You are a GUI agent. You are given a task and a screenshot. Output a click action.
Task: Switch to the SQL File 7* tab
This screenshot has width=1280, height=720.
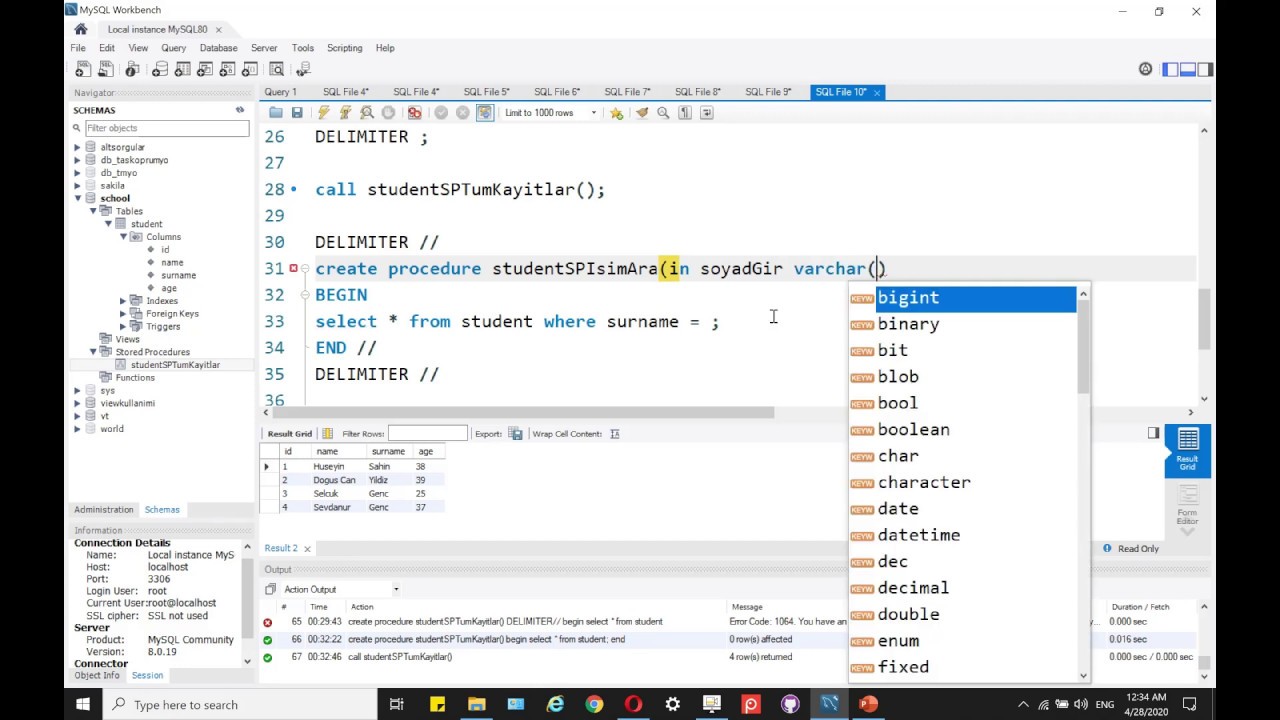click(x=627, y=92)
